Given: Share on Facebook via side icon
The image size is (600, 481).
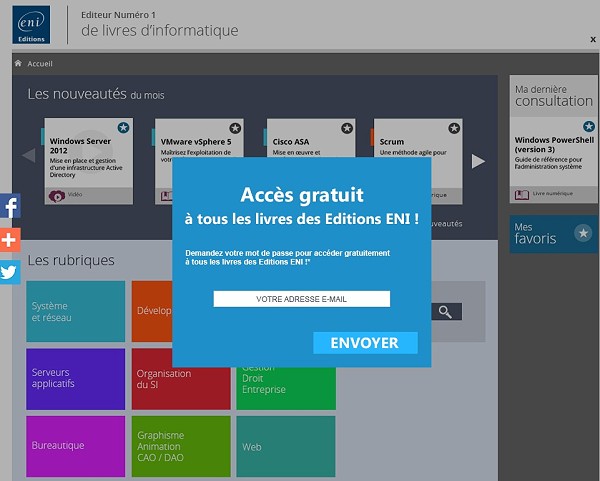Looking at the screenshot, I should point(10,206).
